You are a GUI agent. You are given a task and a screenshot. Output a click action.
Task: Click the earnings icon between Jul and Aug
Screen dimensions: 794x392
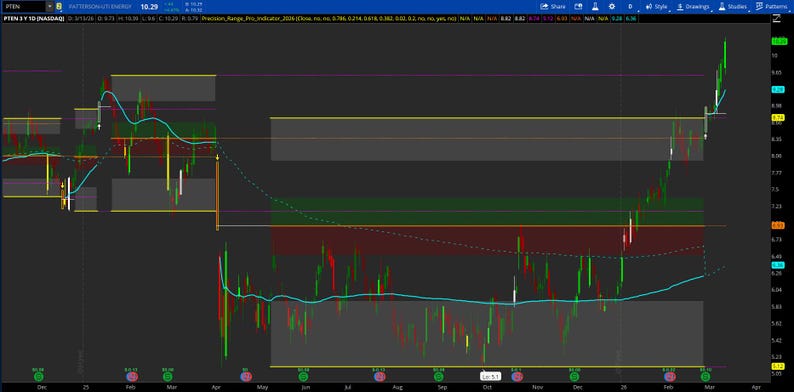379,377
